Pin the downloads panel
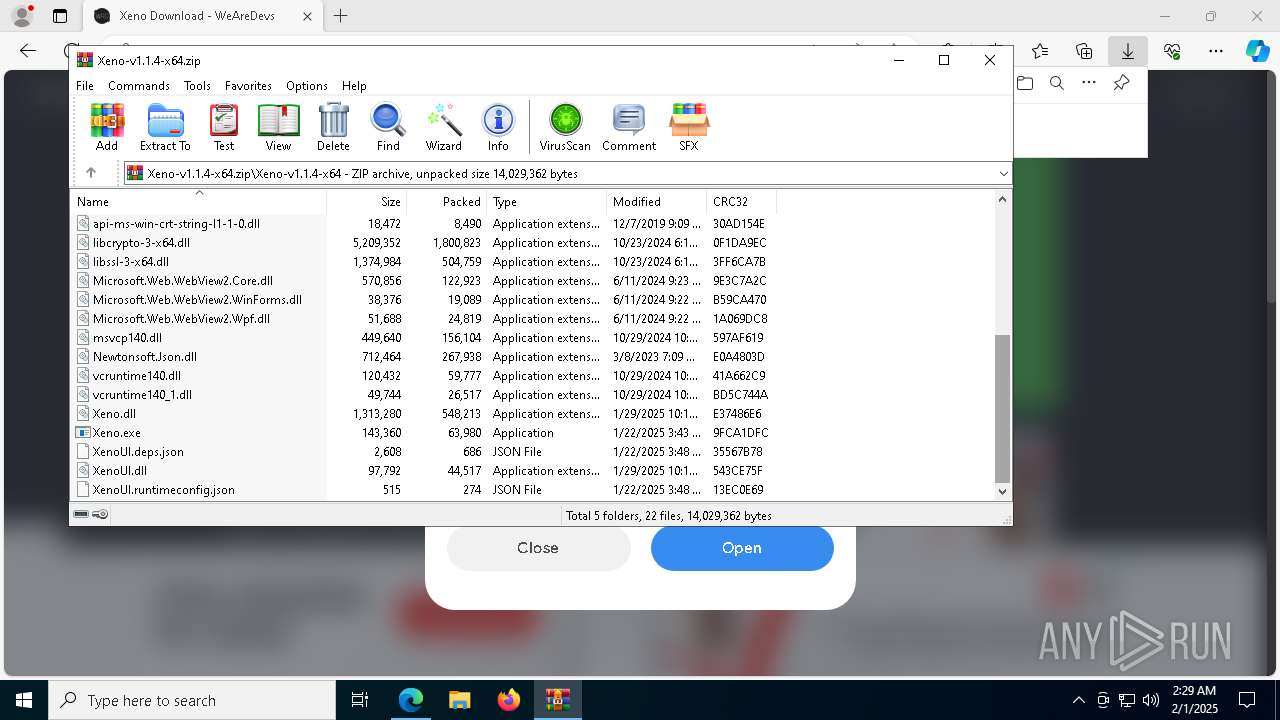The image size is (1280, 720). coord(1121,83)
